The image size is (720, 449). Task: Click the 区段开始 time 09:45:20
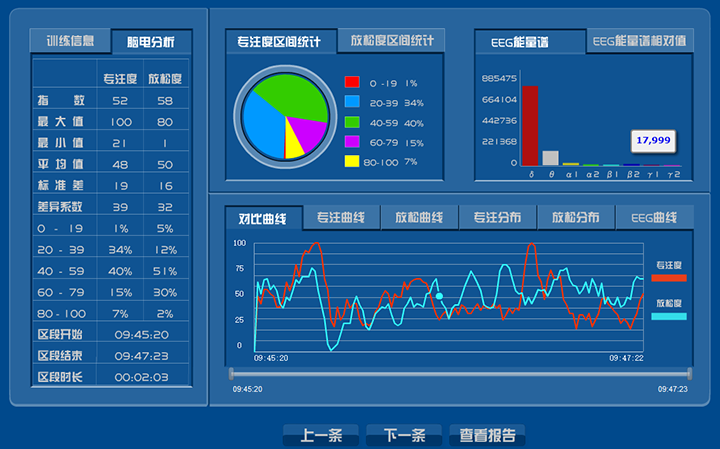click(x=142, y=335)
